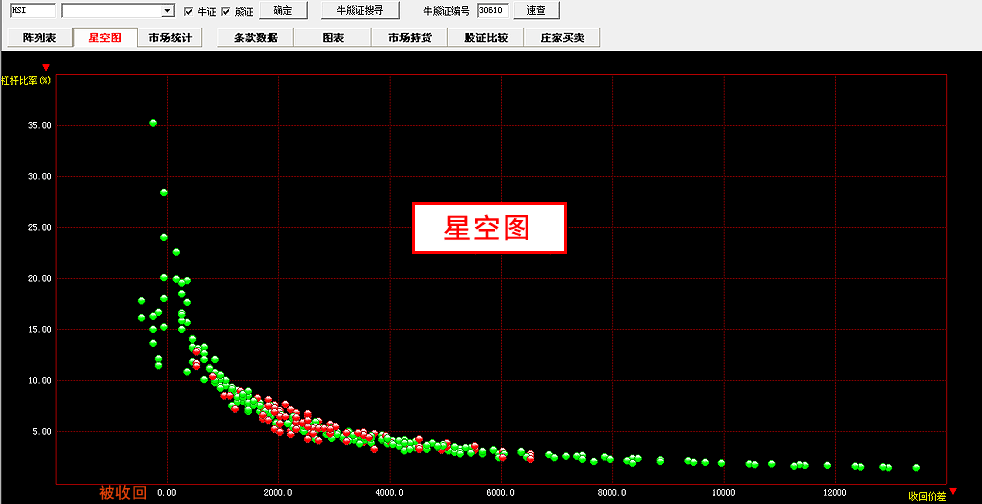The image size is (982, 504).
Task: Click the 牛熊证编号 input box showing 30610
Action: [494, 11]
